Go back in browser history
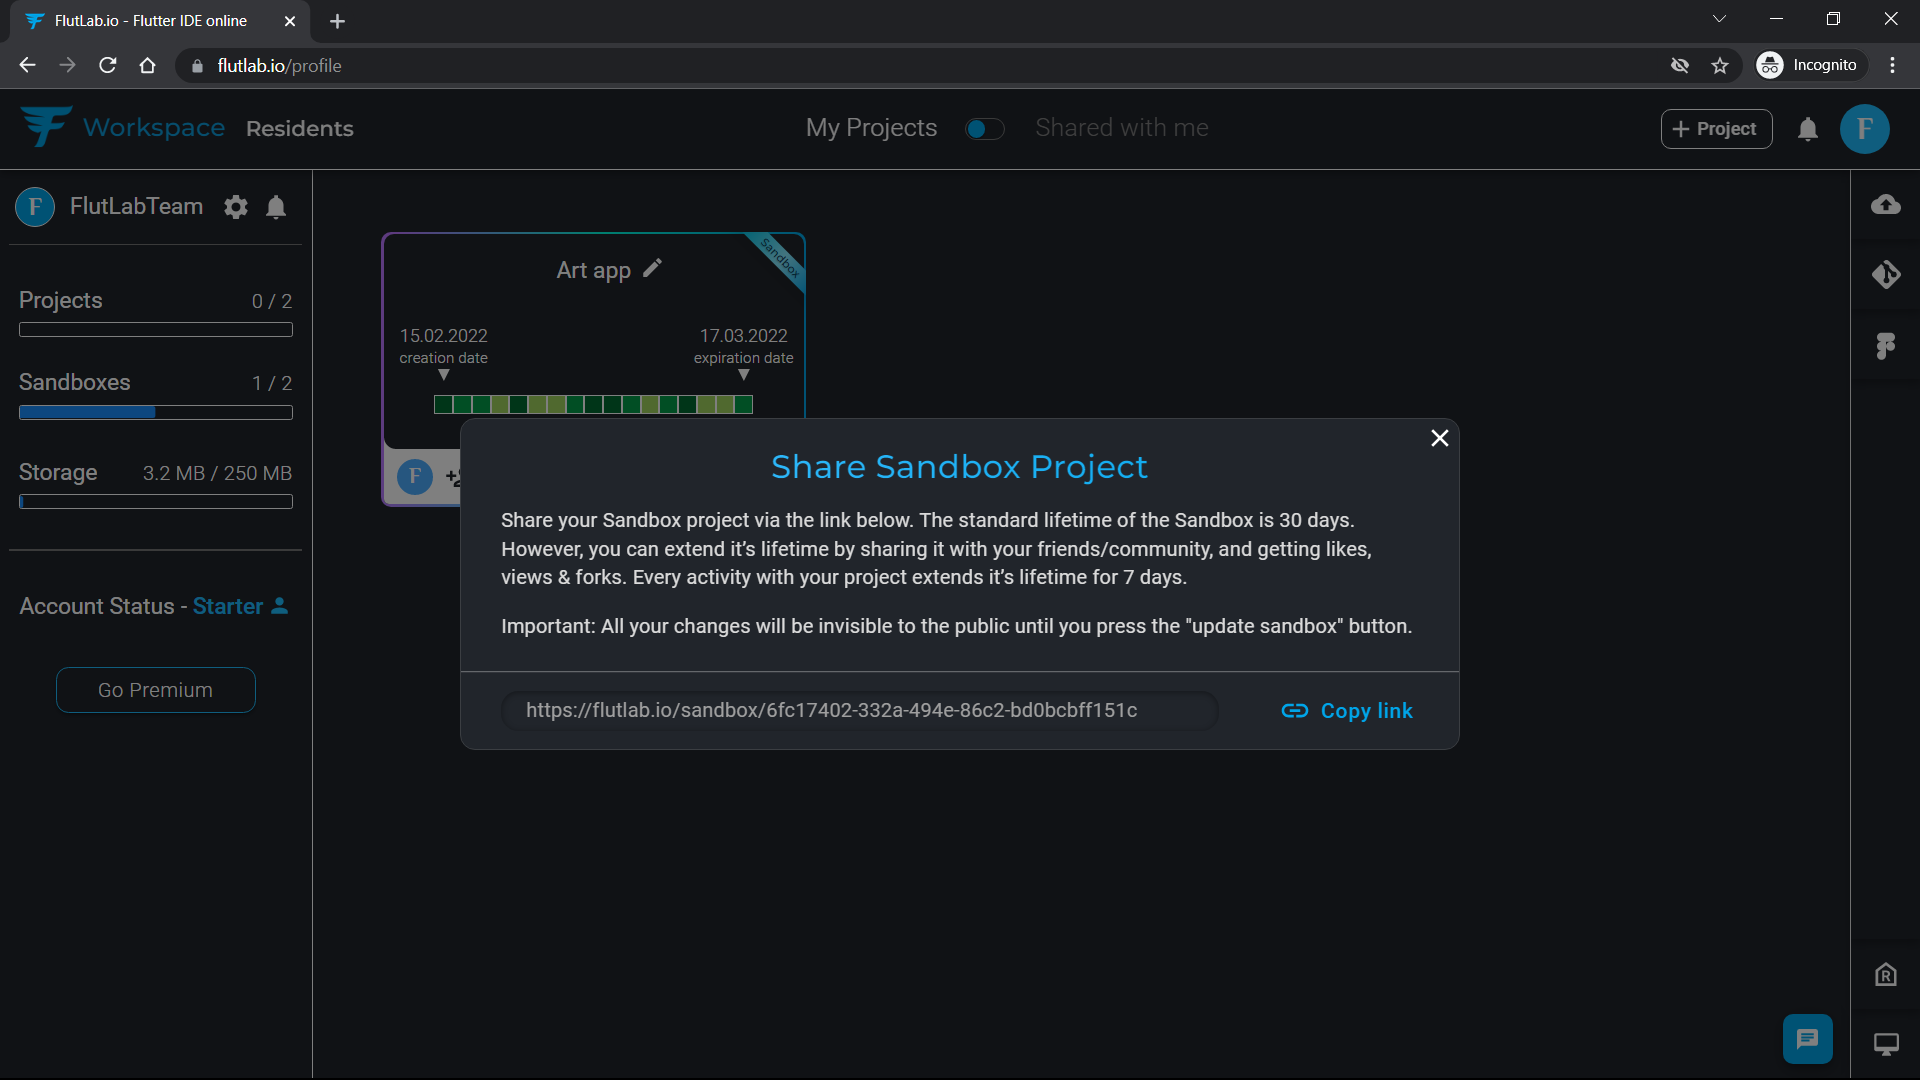 click(x=27, y=66)
